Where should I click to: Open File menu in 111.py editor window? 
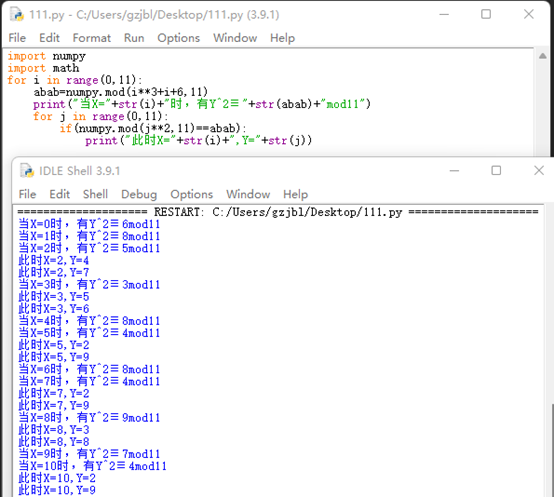click(17, 38)
